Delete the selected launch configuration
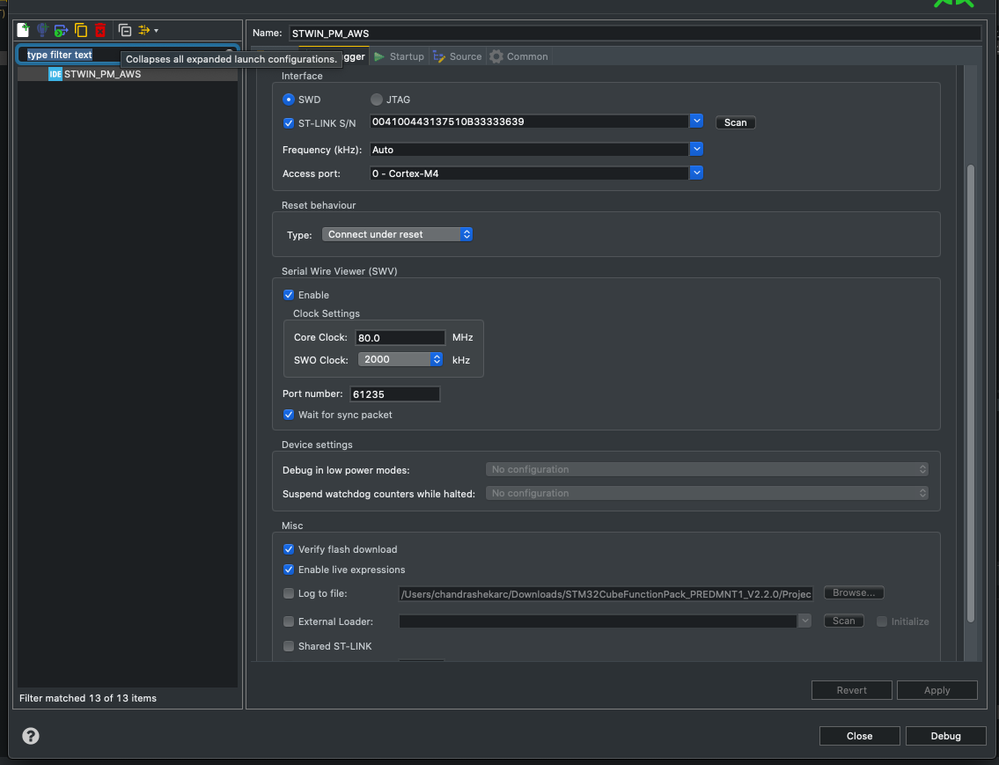Image resolution: width=999 pixels, height=765 pixels. coord(100,30)
